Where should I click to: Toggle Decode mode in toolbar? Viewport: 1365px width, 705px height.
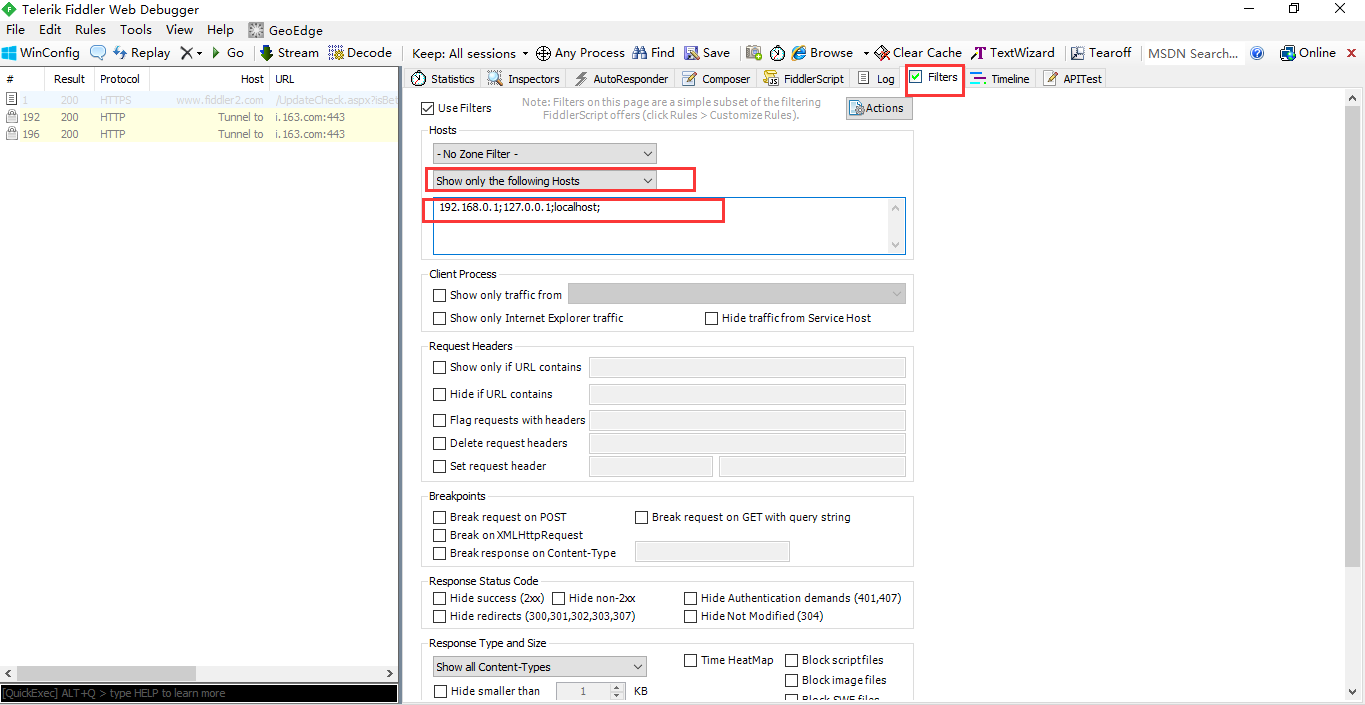(360, 53)
